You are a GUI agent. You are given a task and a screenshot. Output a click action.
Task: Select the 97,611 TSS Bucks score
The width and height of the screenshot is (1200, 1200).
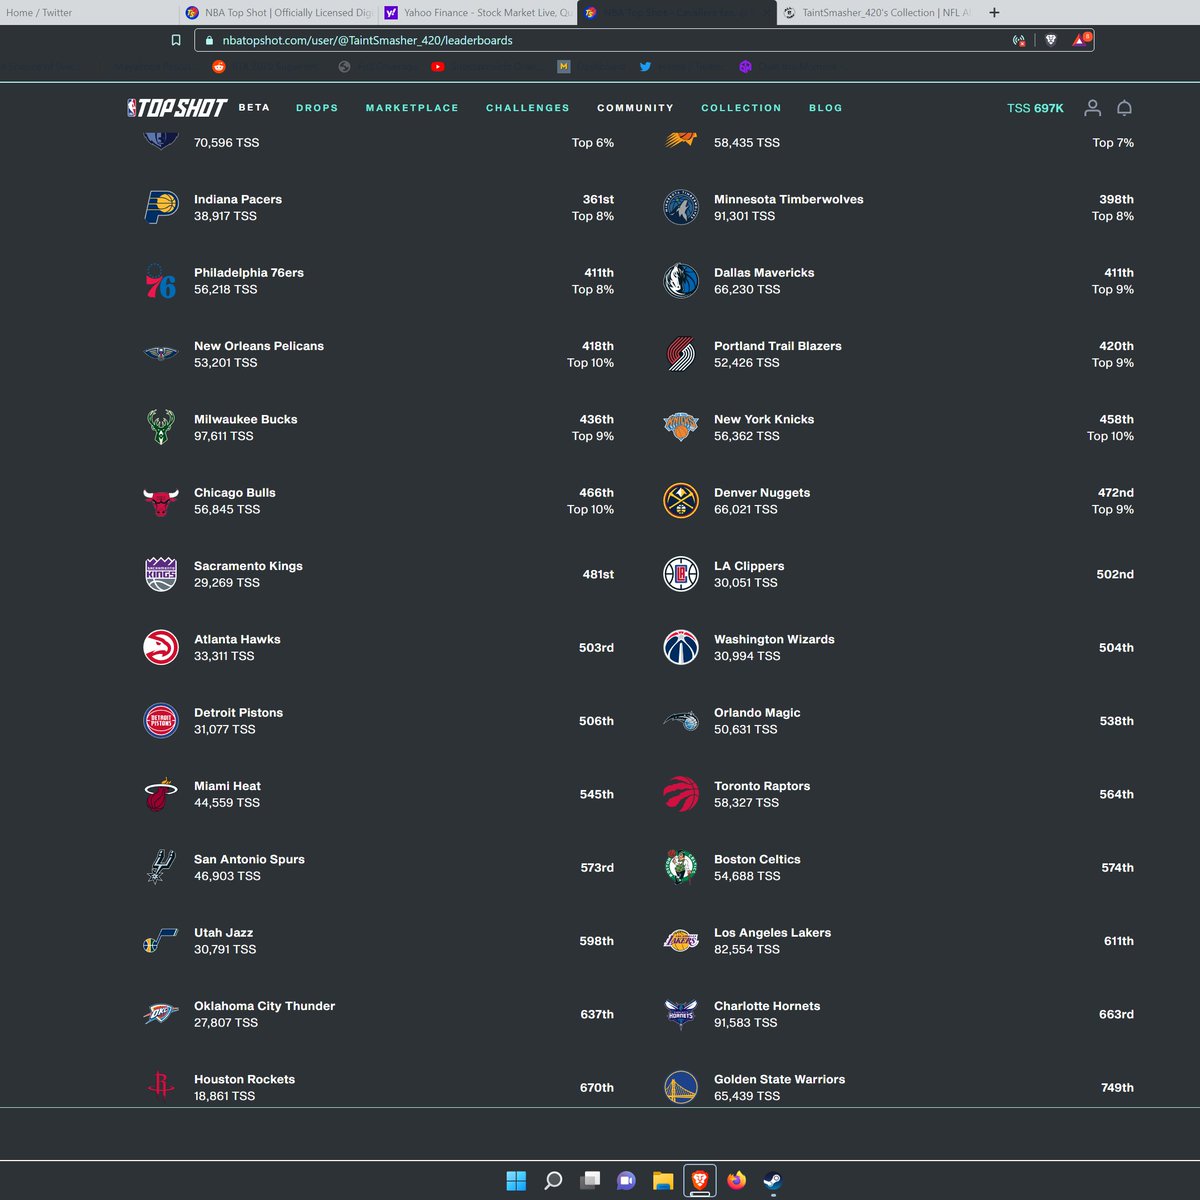pos(223,436)
